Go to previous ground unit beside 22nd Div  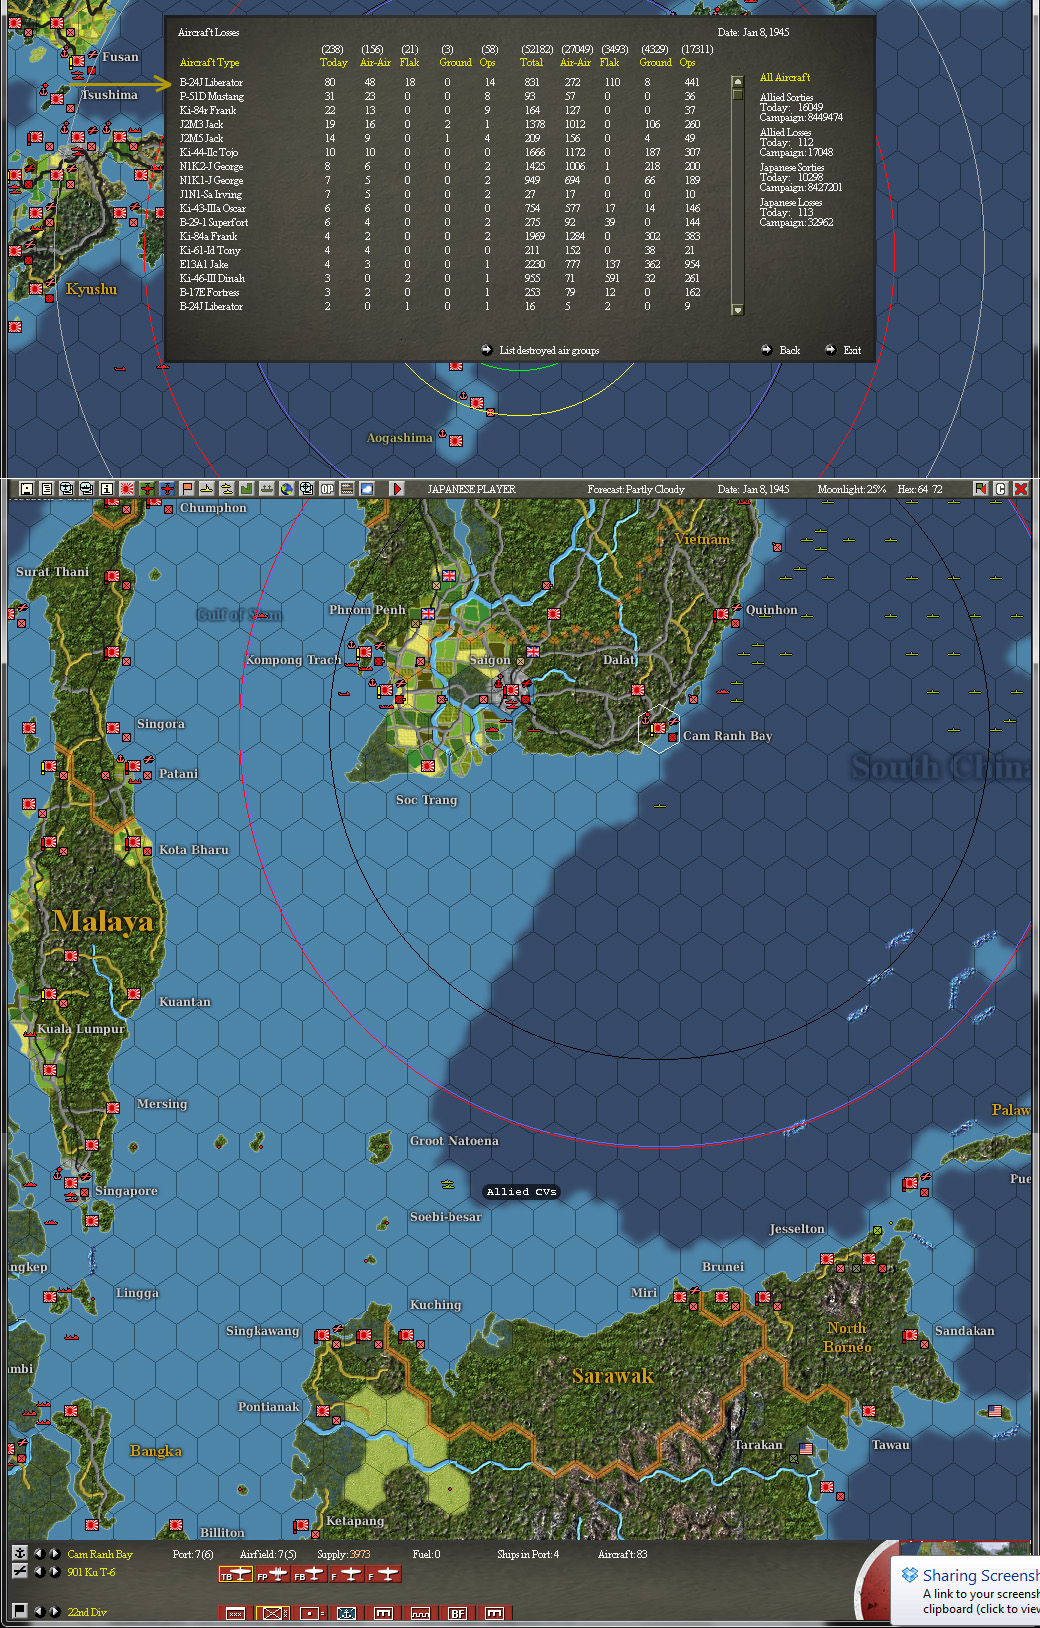[x=39, y=1611]
